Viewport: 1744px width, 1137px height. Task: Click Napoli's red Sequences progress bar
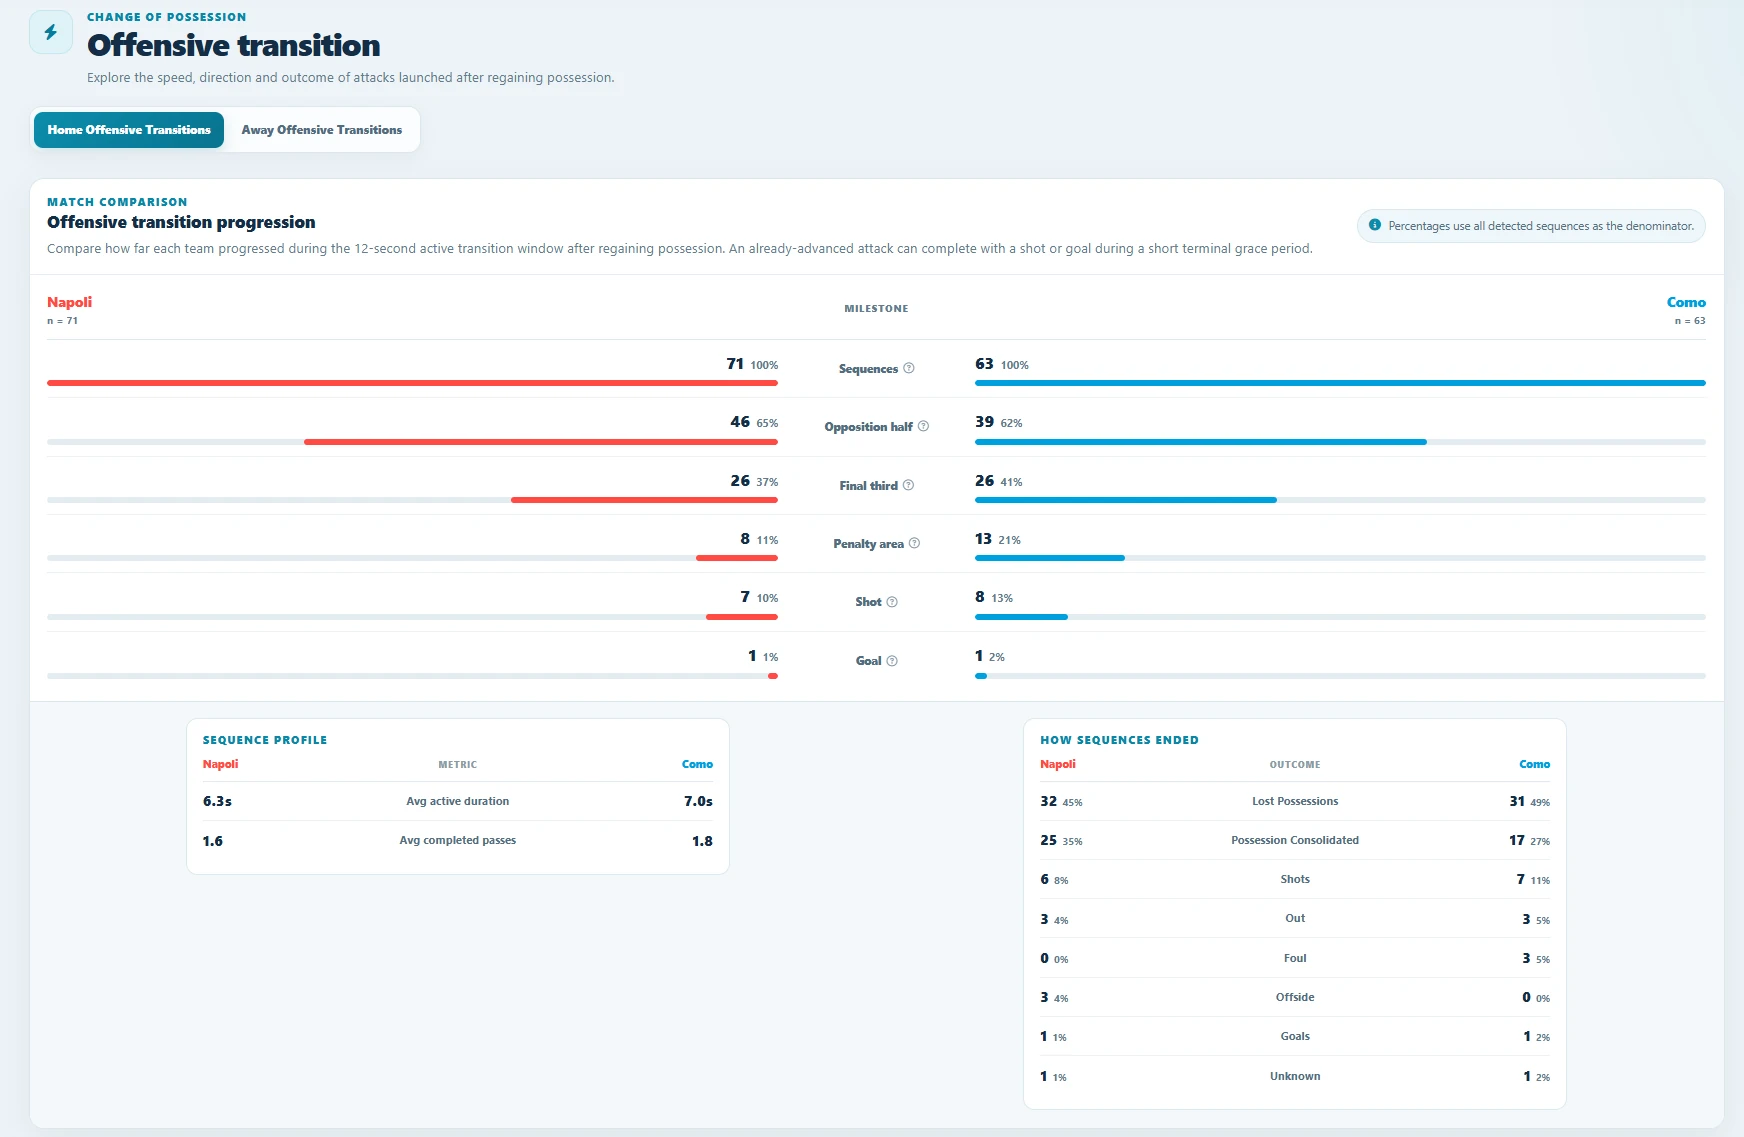[x=412, y=383]
